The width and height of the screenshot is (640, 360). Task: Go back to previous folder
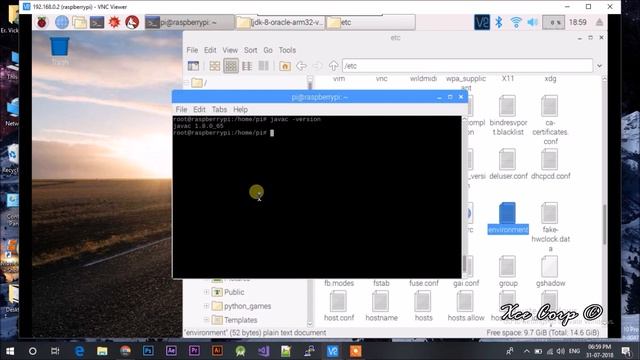[301, 66]
